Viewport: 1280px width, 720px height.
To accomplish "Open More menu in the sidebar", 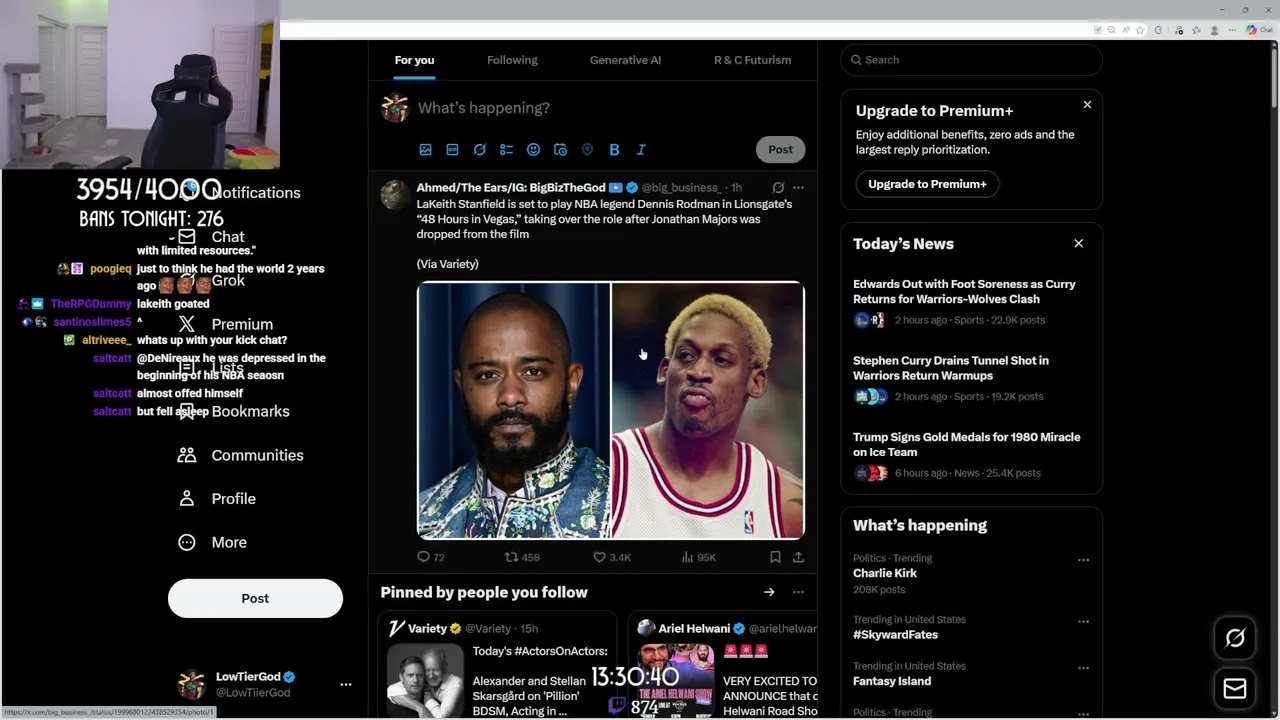I will [x=212, y=542].
